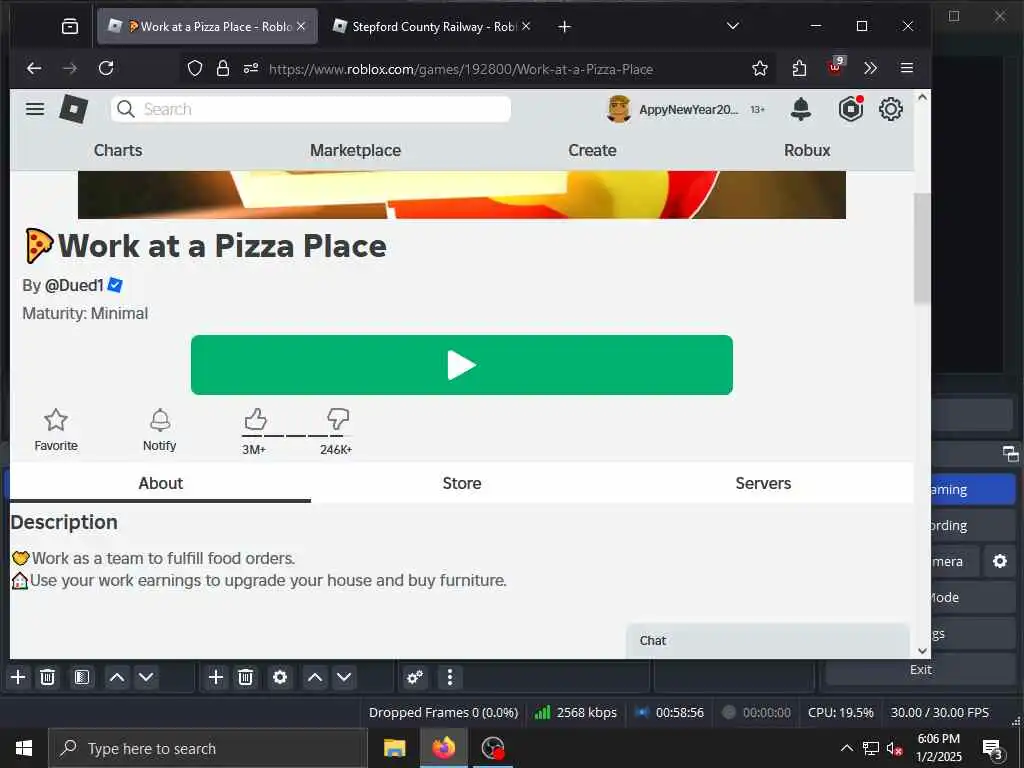
Task: Open OBS audio mixer advanced gears
Action: coord(415,677)
